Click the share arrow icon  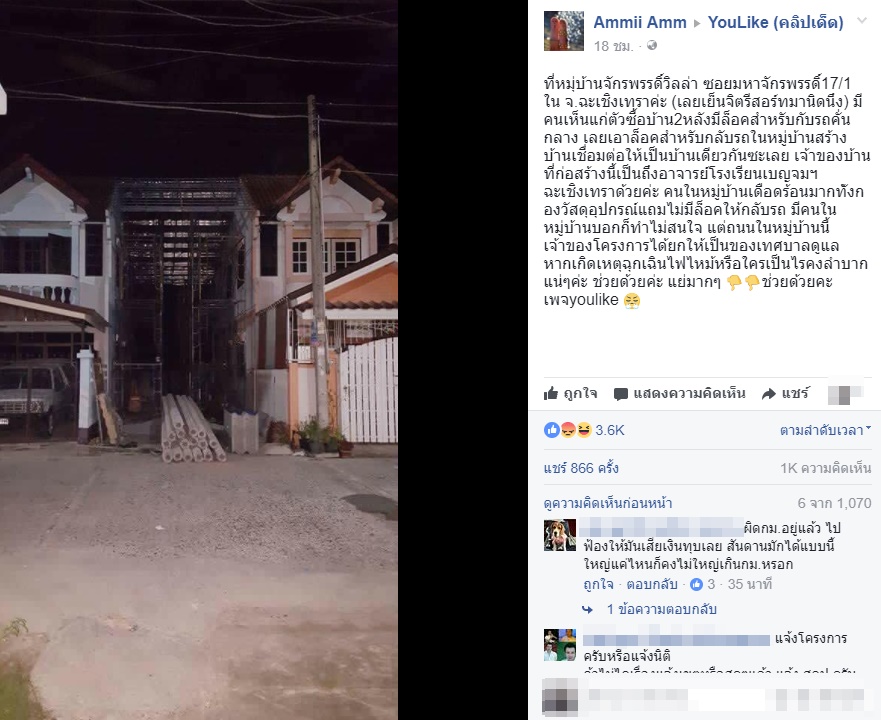click(769, 394)
